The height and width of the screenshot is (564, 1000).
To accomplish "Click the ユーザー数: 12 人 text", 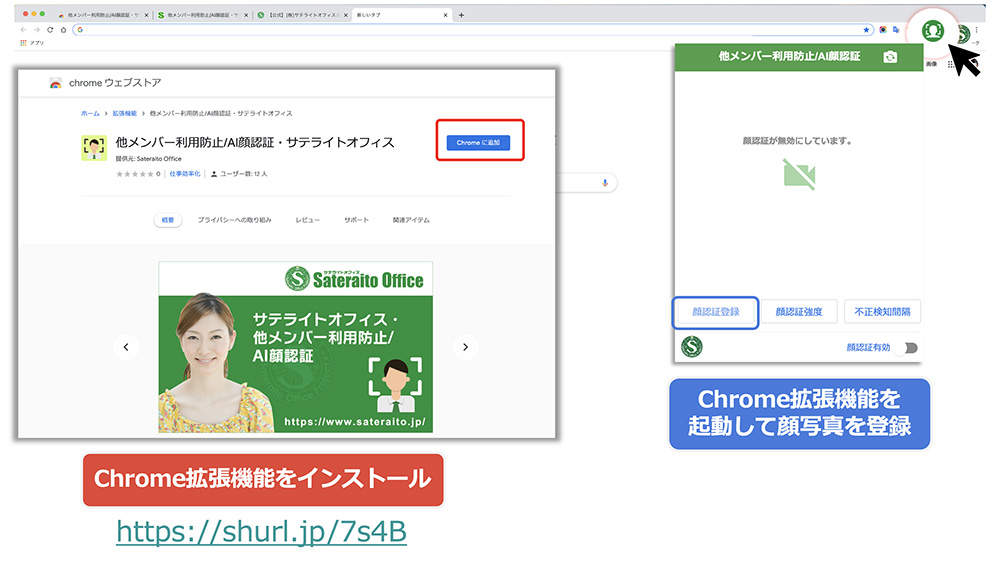I will click(239, 174).
